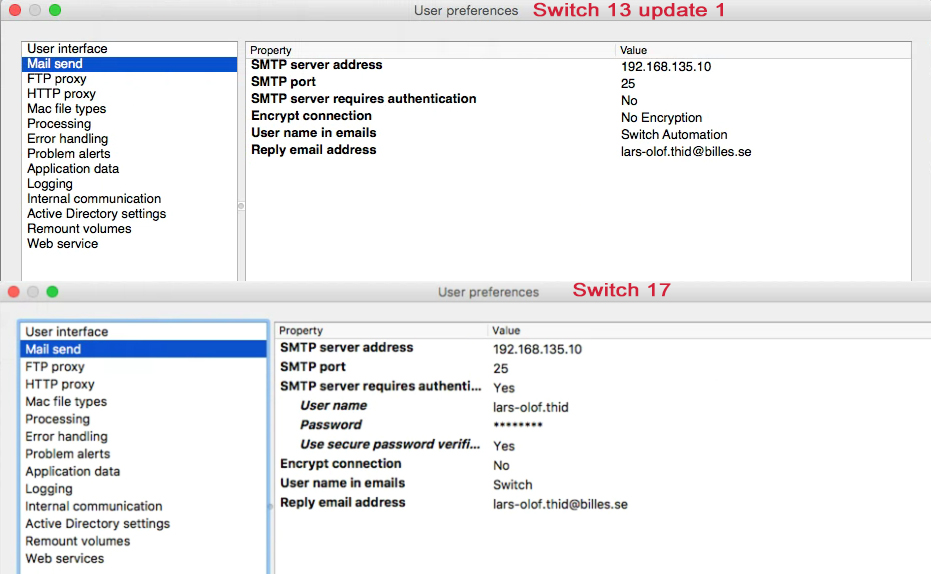The width and height of the screenshot is (931, 574).
Task: Click green zoom button of Switch 13 window
Action: [x=55, y=10]
